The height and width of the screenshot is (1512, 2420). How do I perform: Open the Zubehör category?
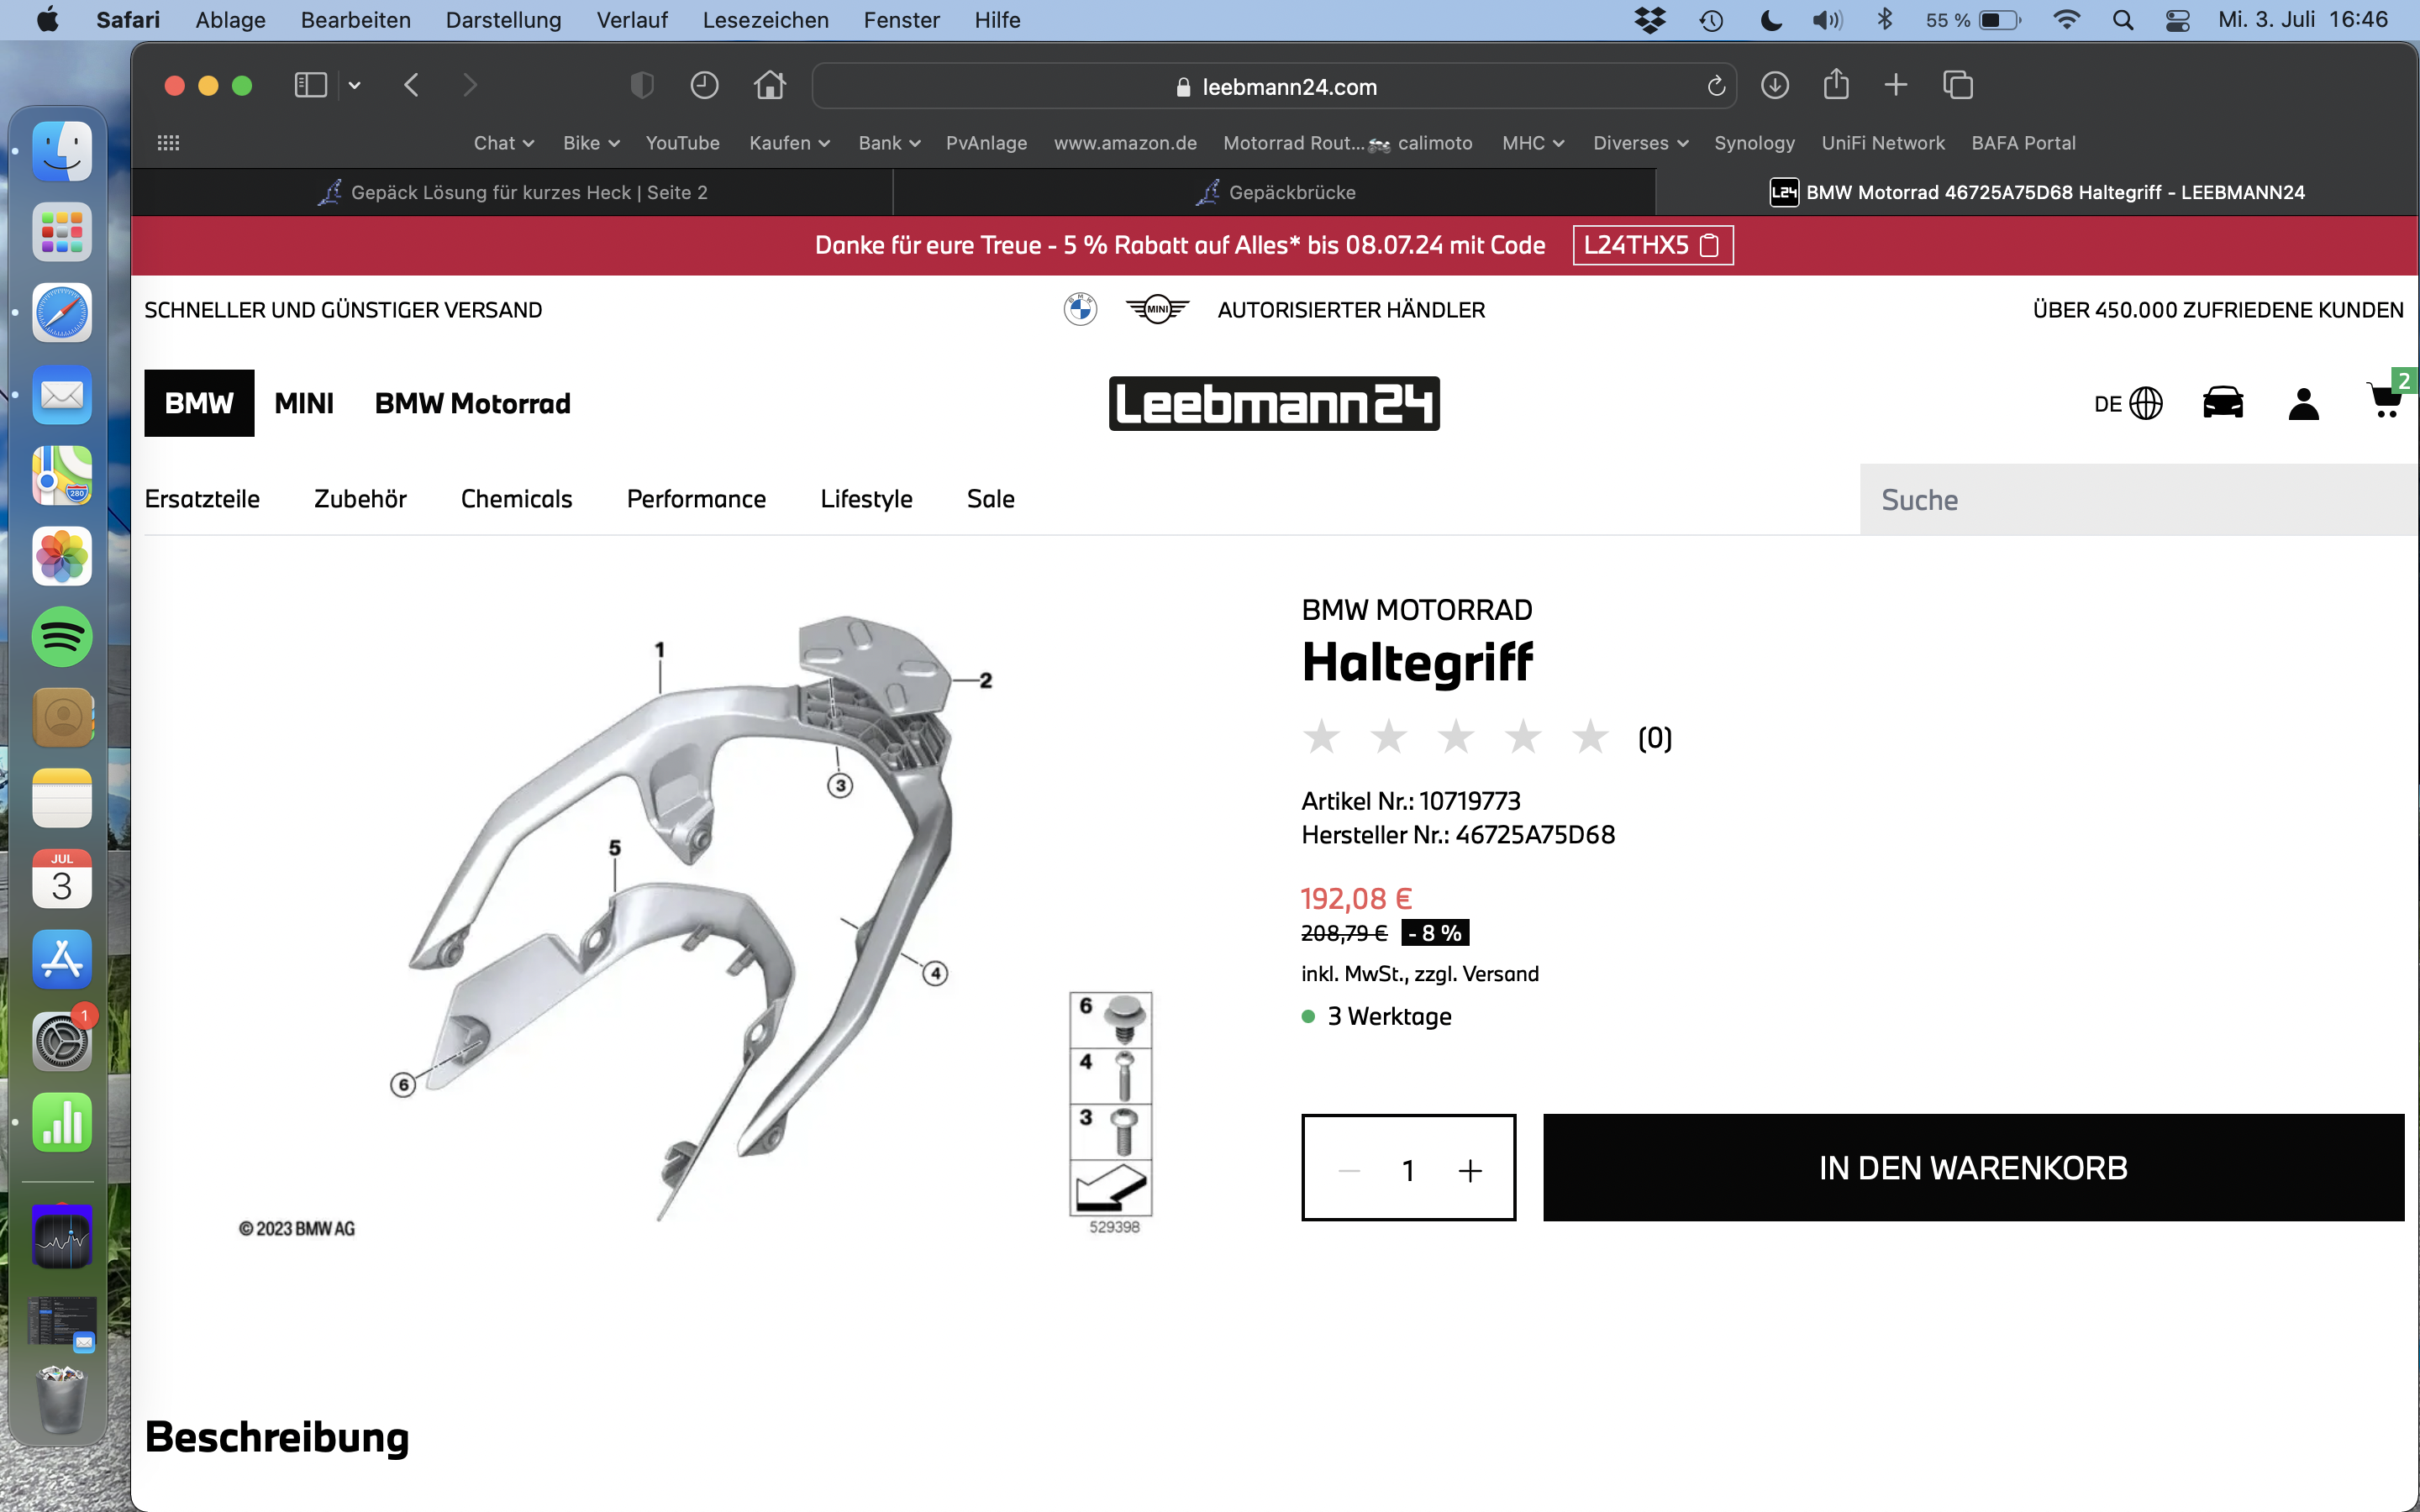coord(360,499)
